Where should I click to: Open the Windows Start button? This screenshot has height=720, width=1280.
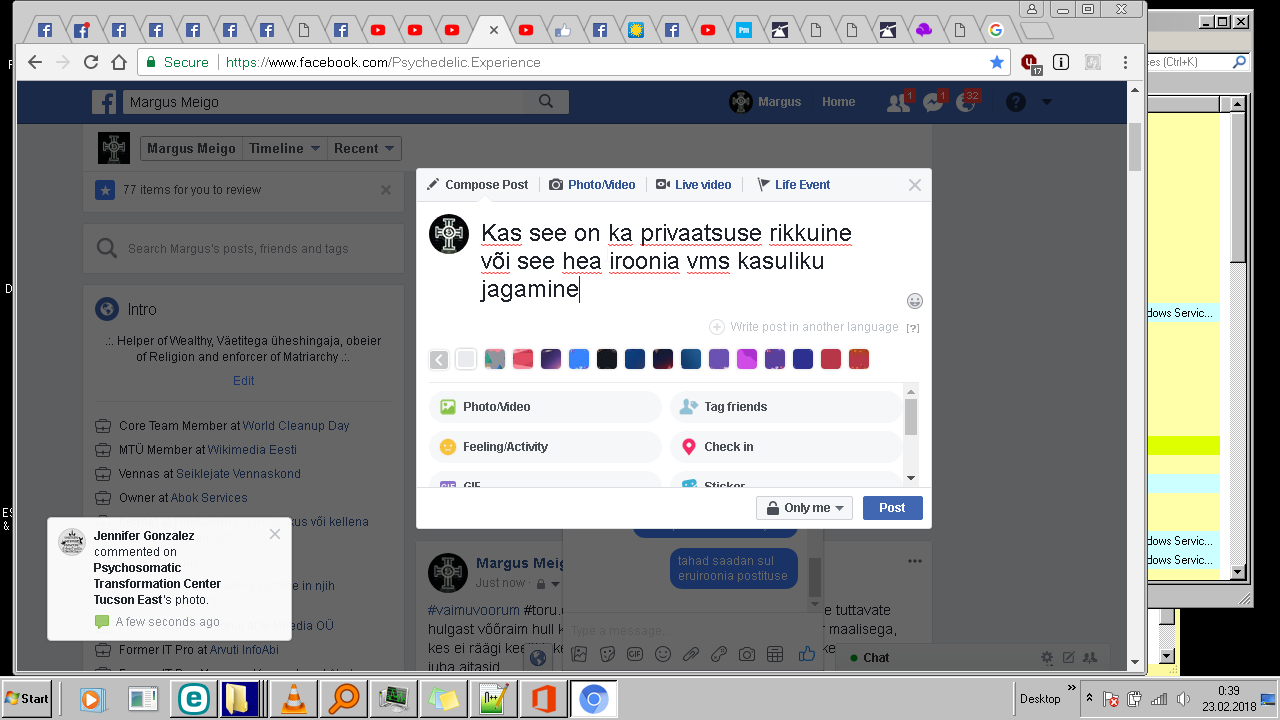[27, 699]
